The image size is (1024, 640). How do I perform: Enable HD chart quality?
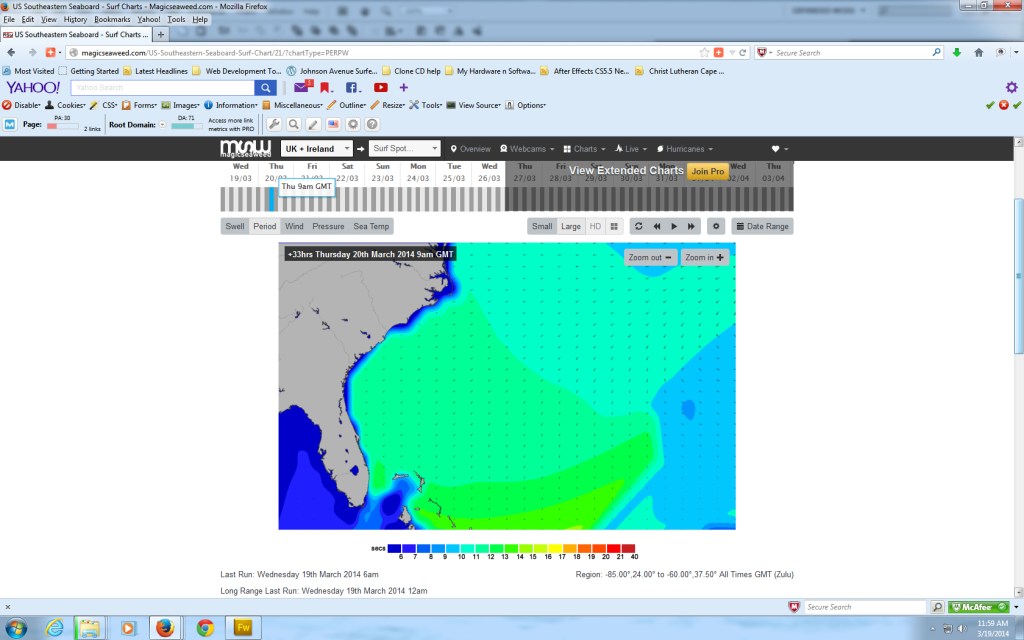pyautogui.click(x=595, y=226)
